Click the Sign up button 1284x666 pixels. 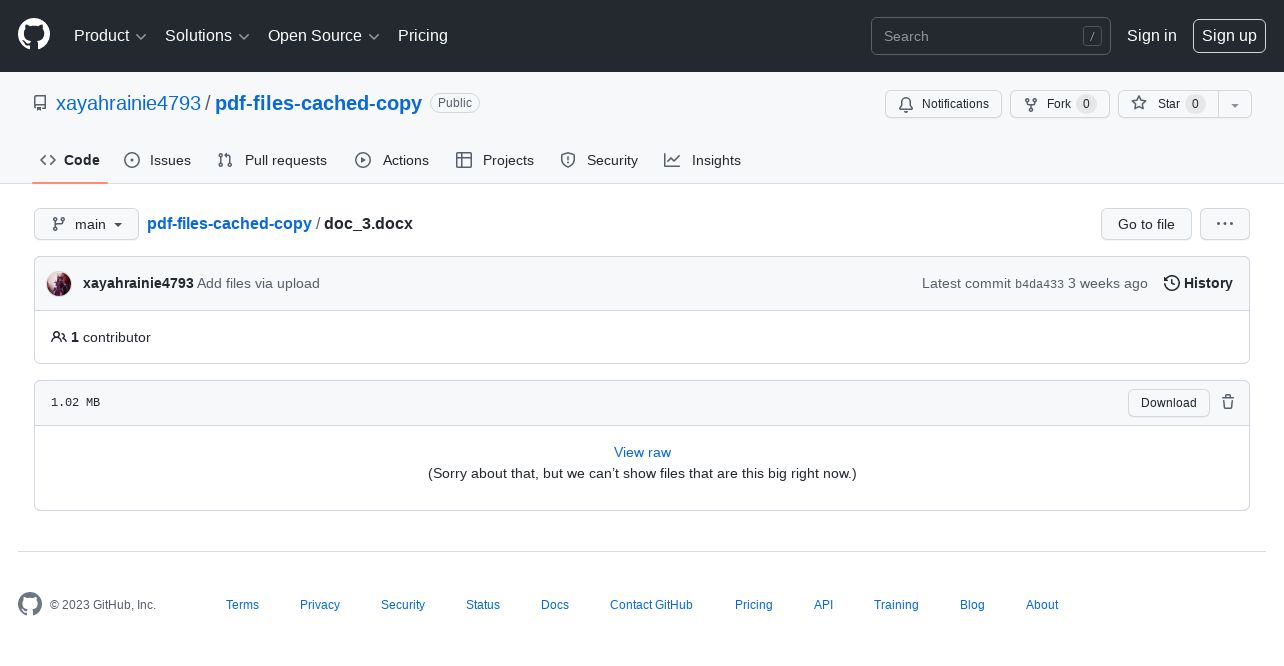coord(1229,36)
